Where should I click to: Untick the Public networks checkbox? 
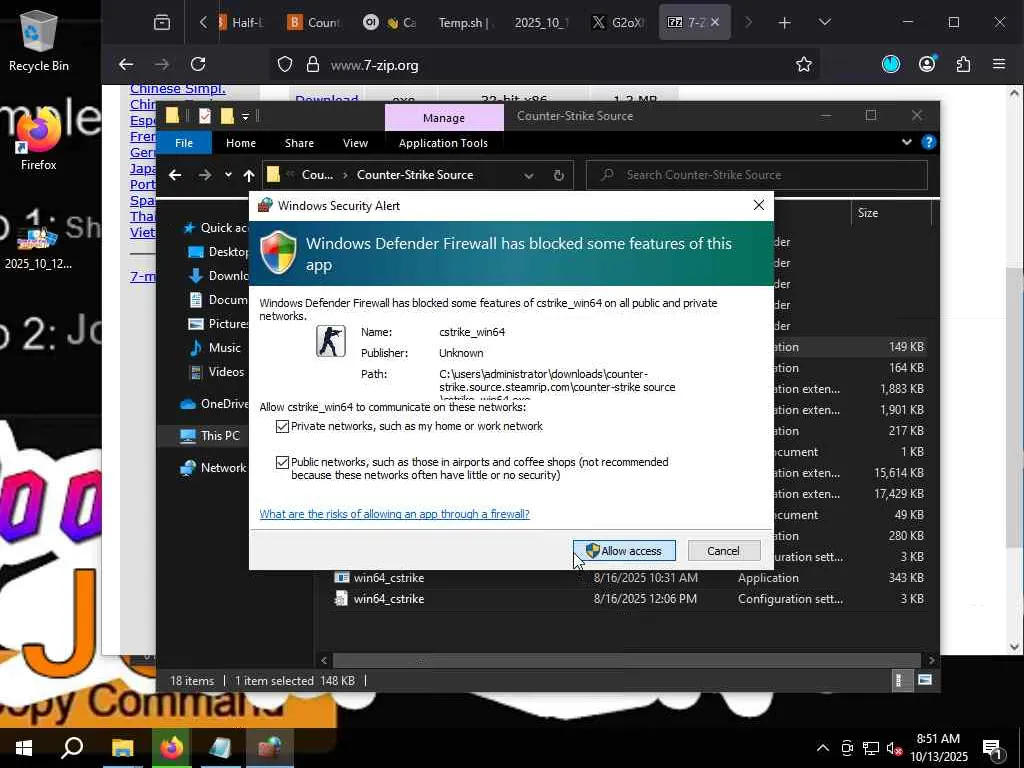[x=282, y=462]
